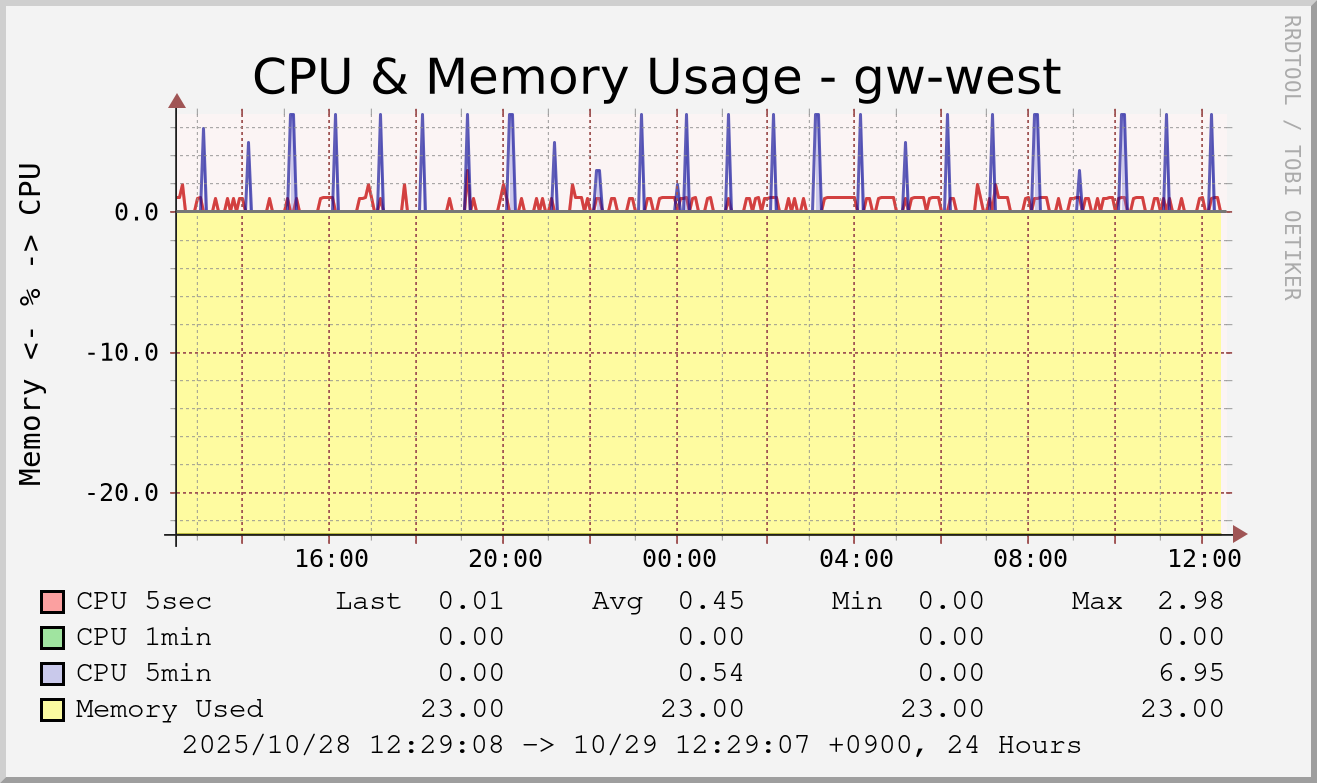
Task: Click the 'Memory Used' legend label
Action: pyautogui.click(x=169, y=709)
